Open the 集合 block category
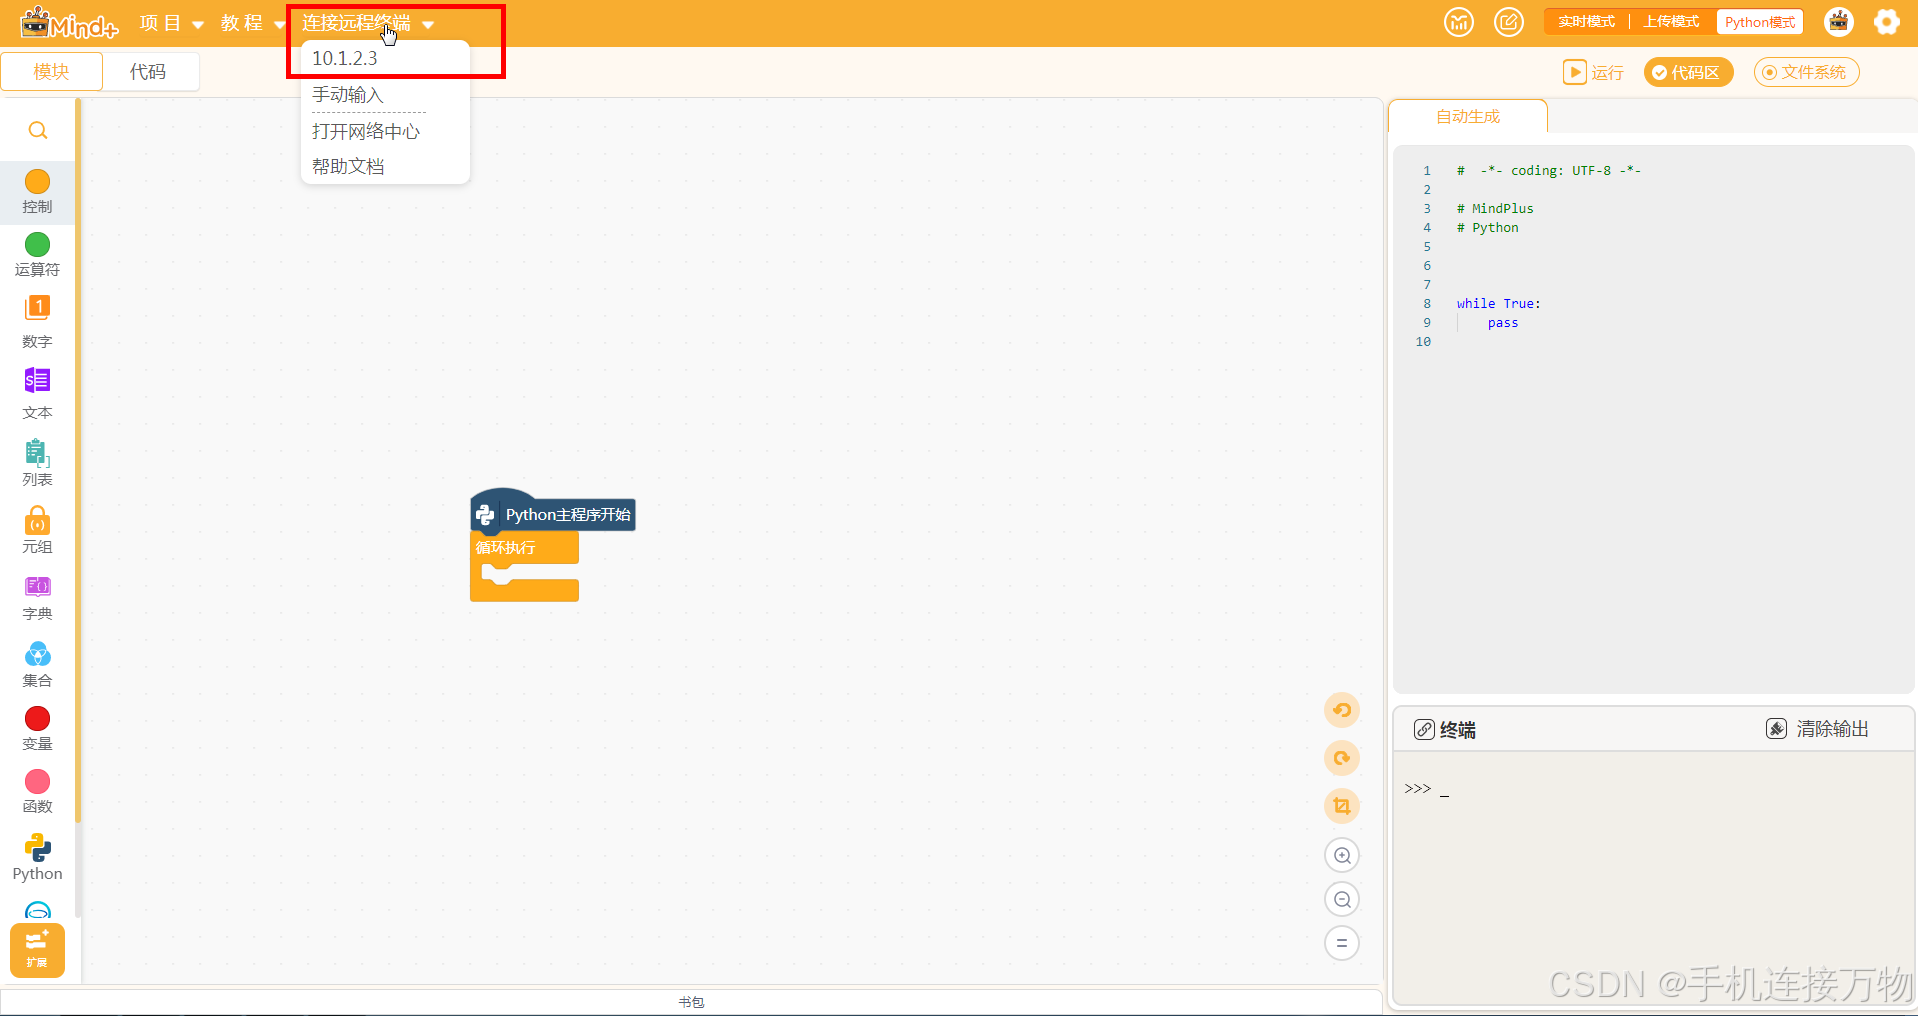 coord(38,665)
